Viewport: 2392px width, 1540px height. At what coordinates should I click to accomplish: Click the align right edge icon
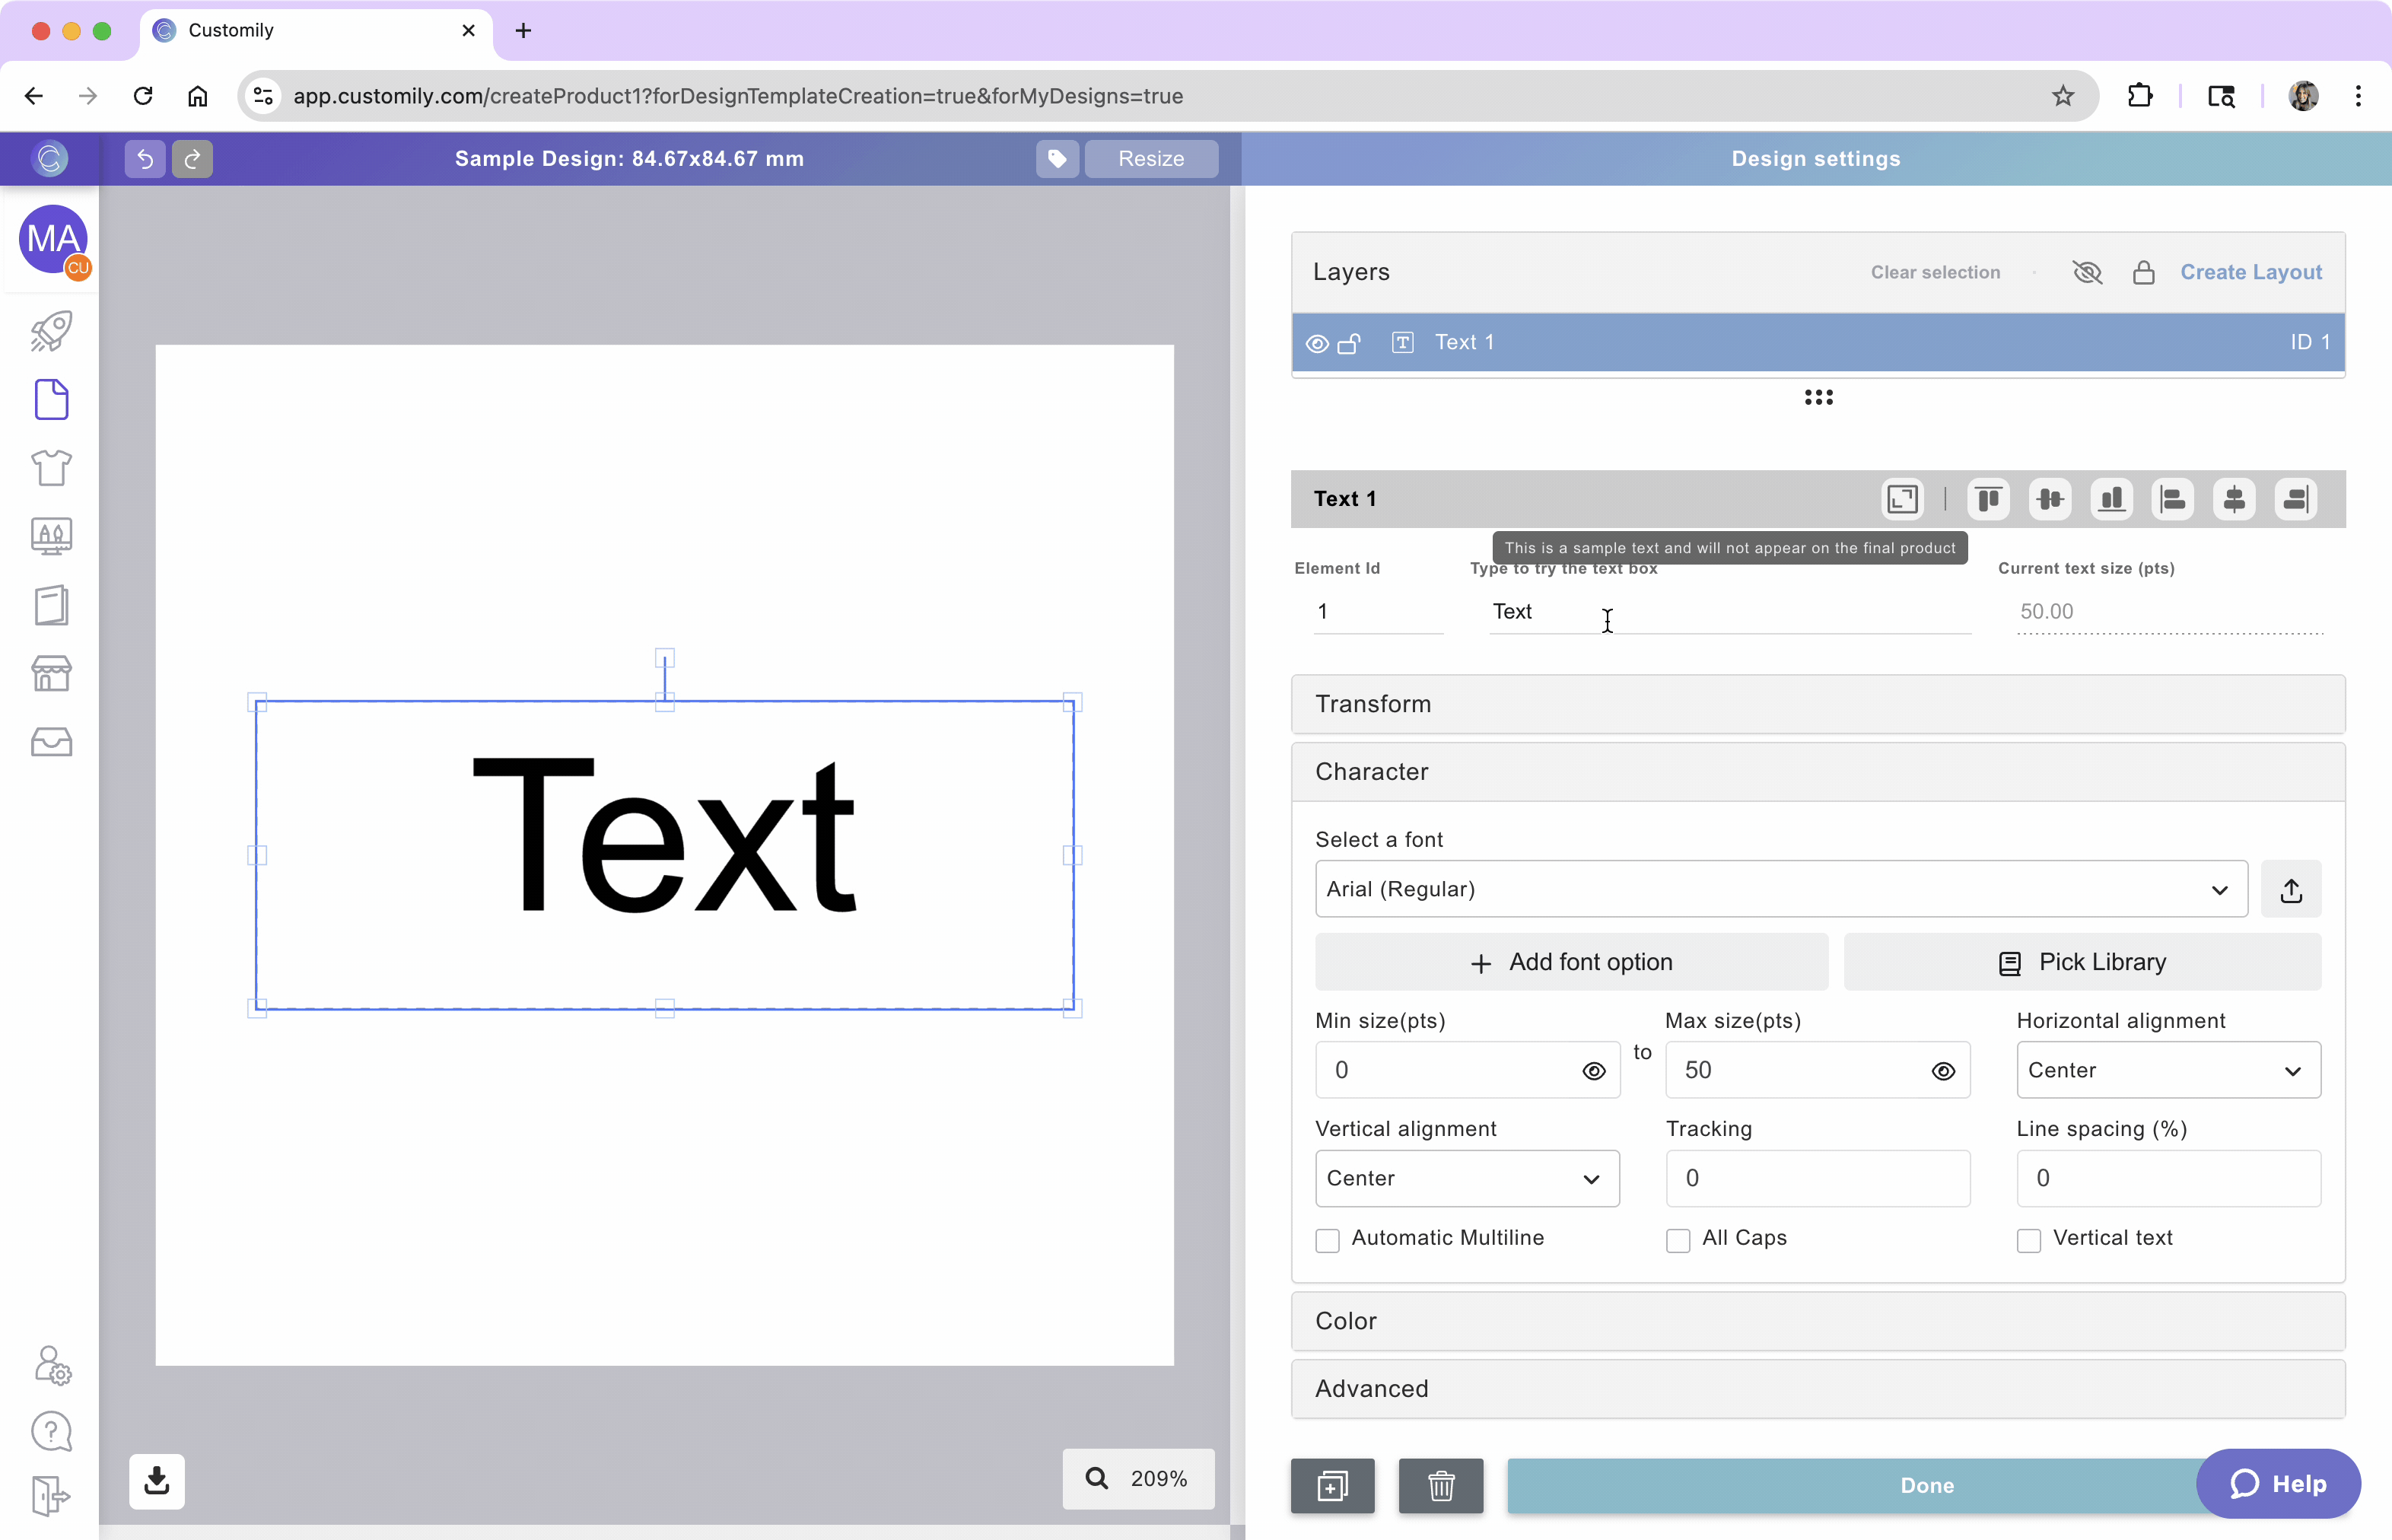coord(2295,498)
